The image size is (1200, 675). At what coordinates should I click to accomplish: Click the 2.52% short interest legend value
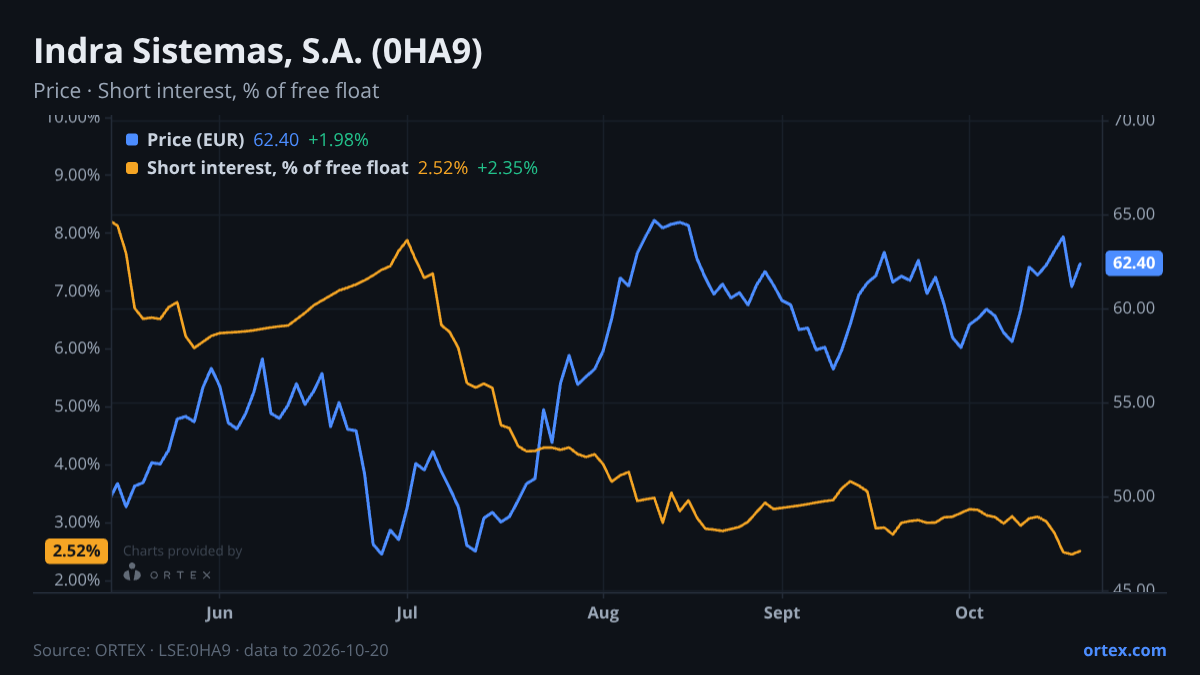click(443, 168)
